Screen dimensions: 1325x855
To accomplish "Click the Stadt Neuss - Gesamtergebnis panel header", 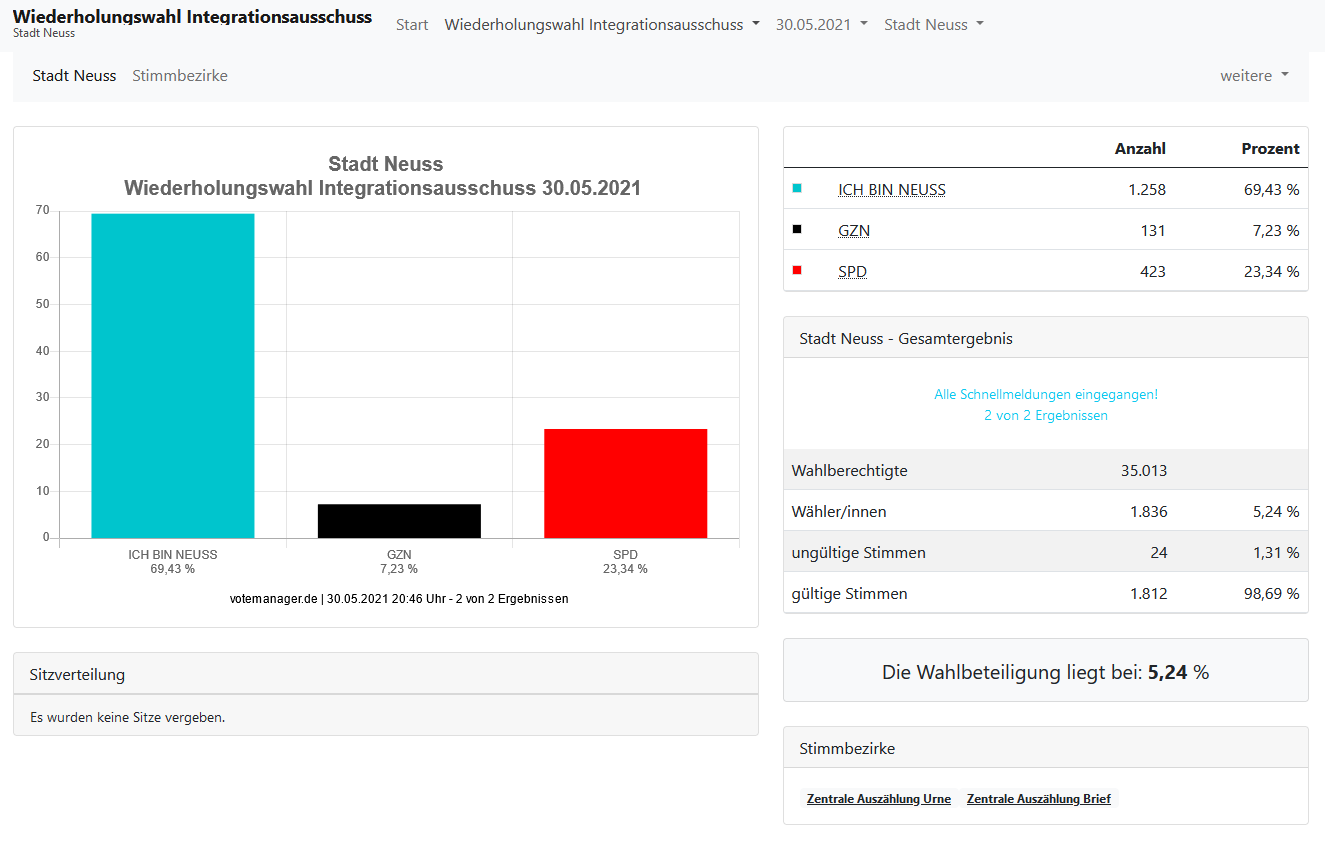I will pos(1046,338).
